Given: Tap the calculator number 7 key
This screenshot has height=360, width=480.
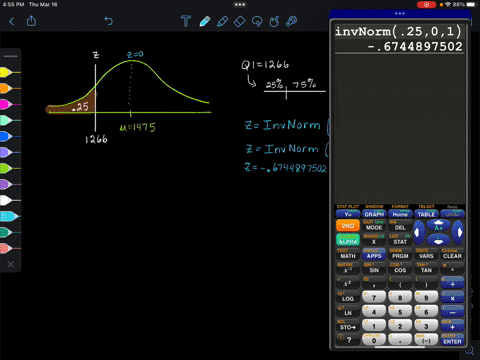Looking at the screenshot, I should 374,297.
